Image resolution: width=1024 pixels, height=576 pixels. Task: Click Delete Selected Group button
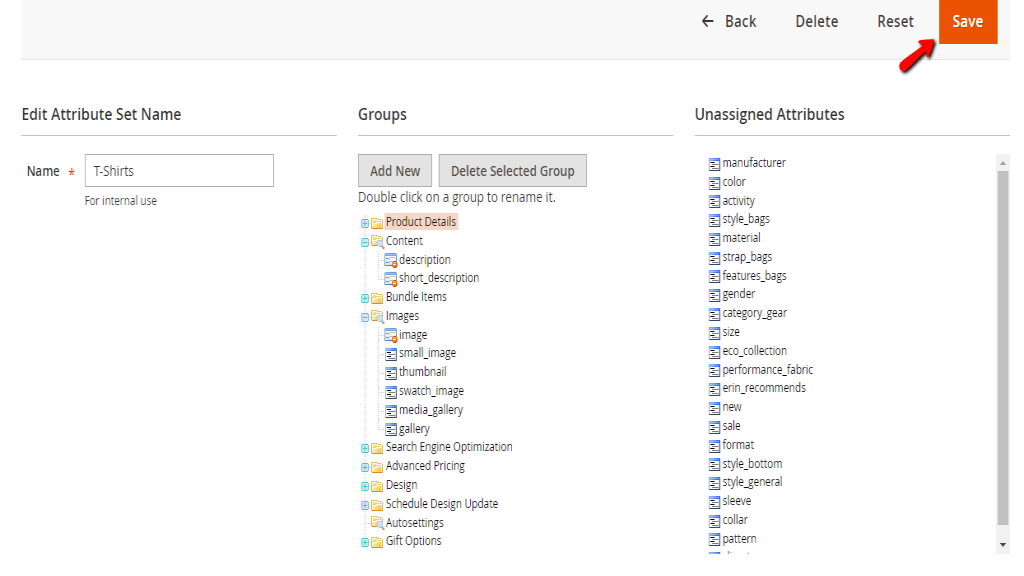pyautogui.click(x=513, y=171)
